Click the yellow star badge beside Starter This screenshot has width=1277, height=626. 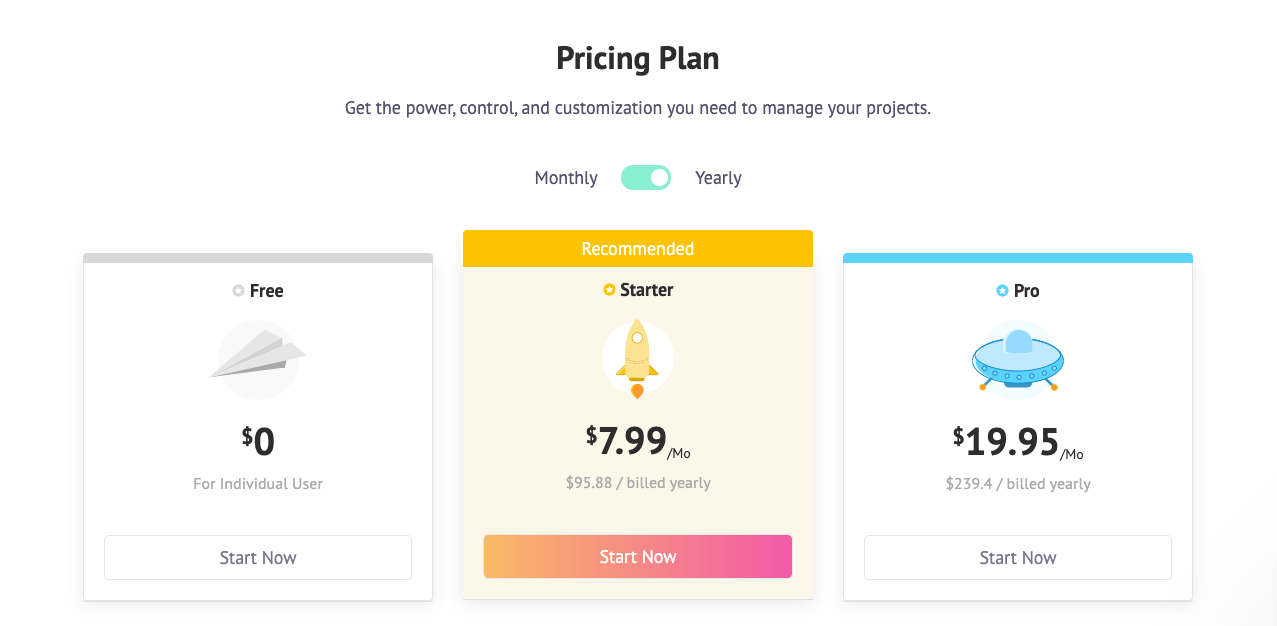[609, 290]
